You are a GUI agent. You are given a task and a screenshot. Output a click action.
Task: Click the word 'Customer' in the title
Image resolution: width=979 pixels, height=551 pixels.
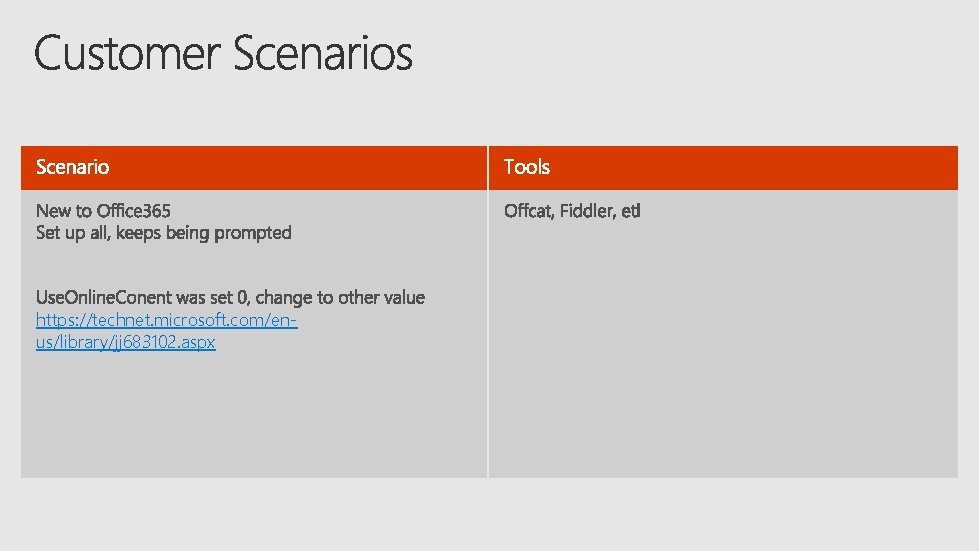128,53
